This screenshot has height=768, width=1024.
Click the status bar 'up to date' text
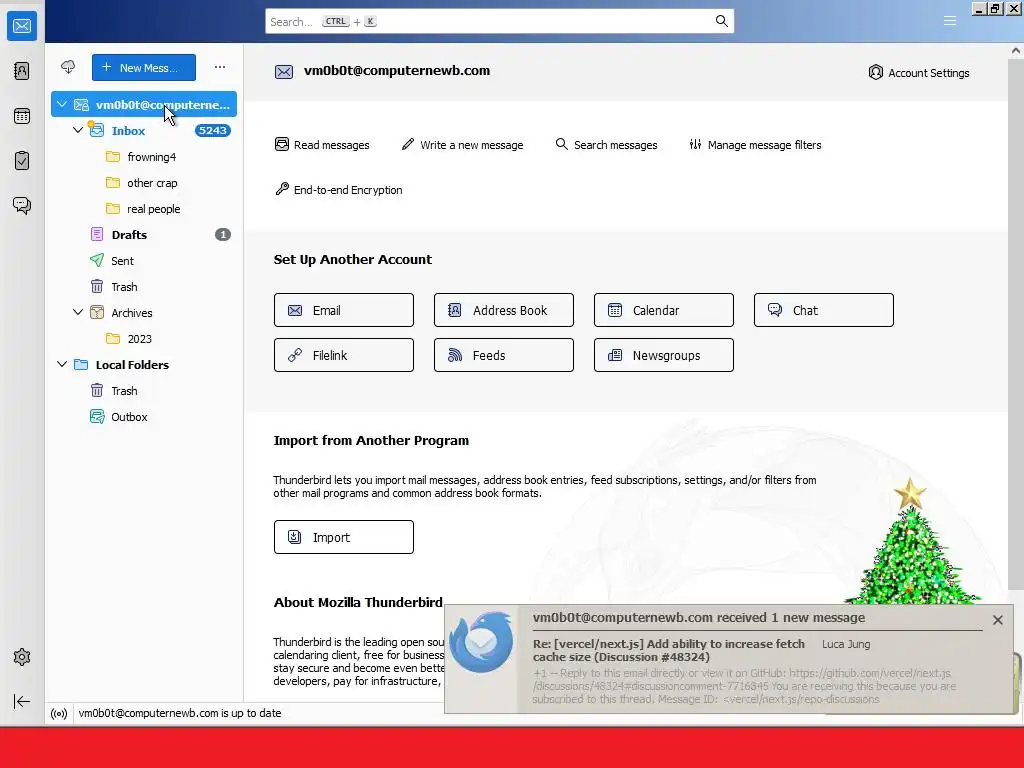[180, 713]
